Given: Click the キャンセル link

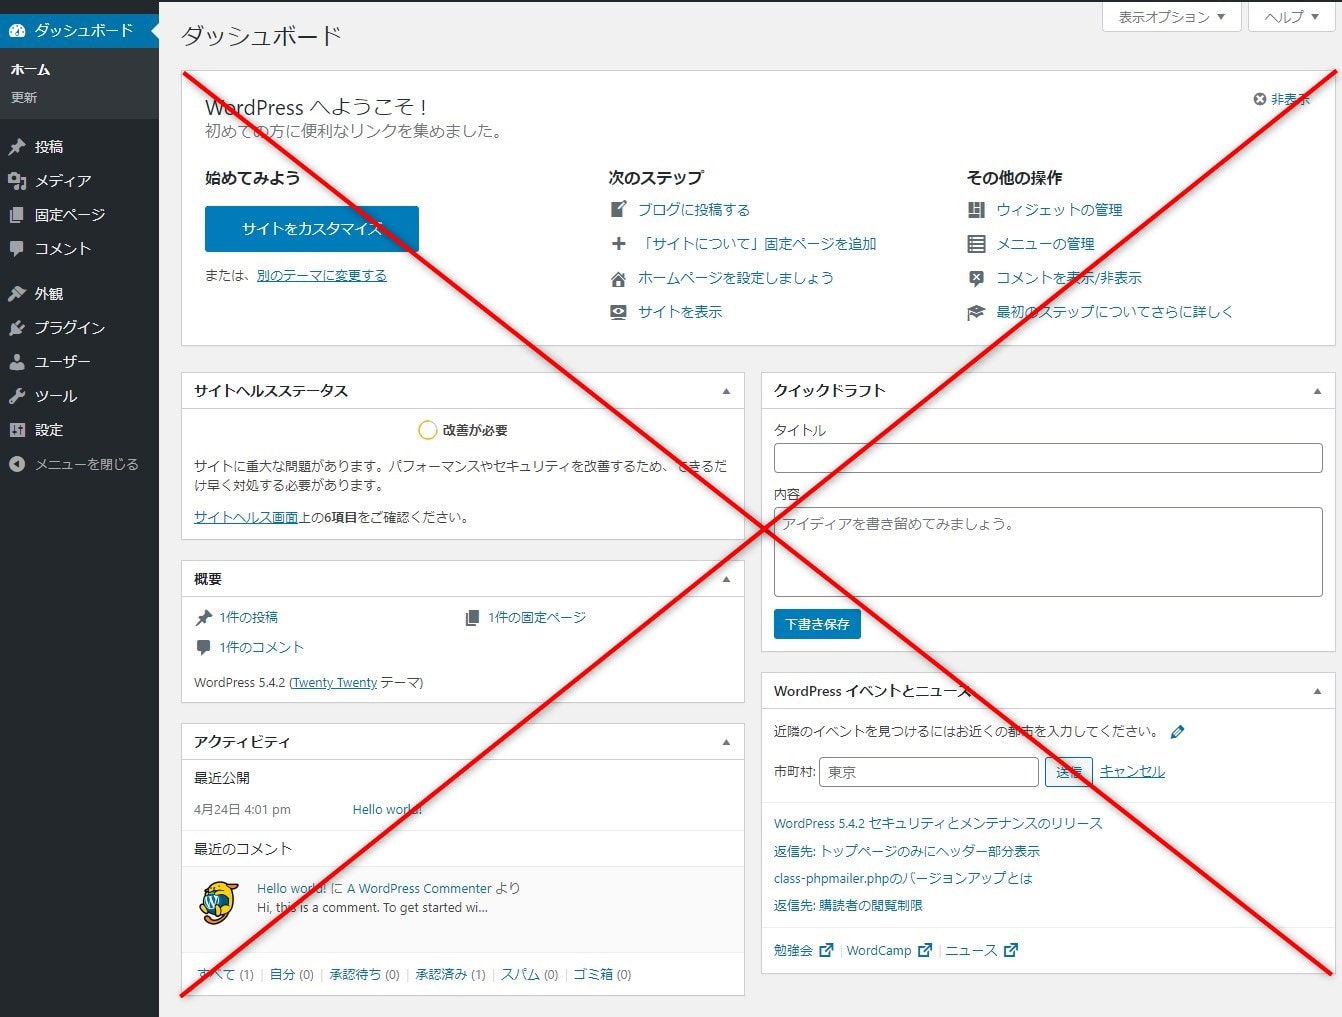Looking at the screenshot, I should 1133,772.
